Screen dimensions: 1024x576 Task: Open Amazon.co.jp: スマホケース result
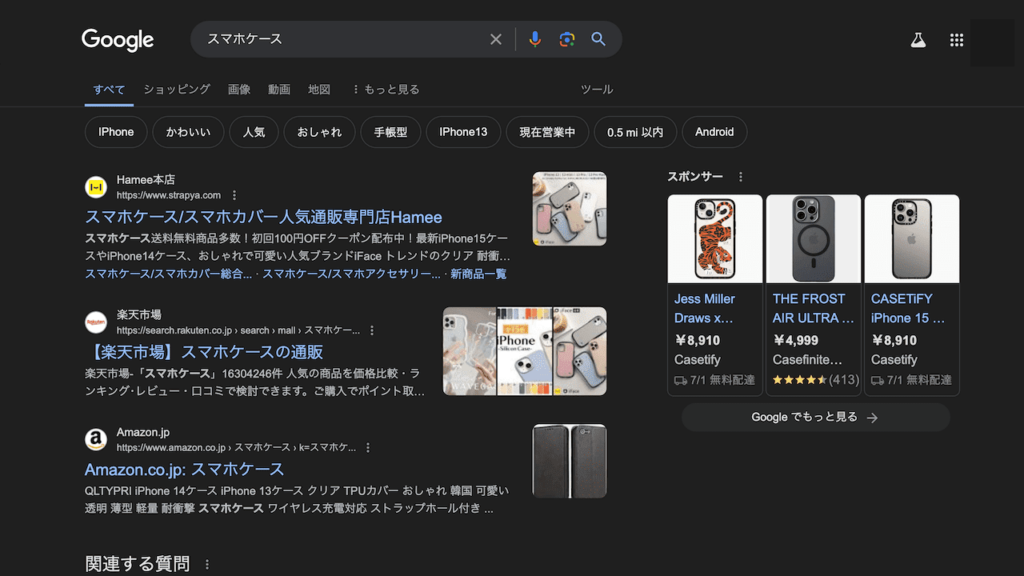tap(184, 470)
